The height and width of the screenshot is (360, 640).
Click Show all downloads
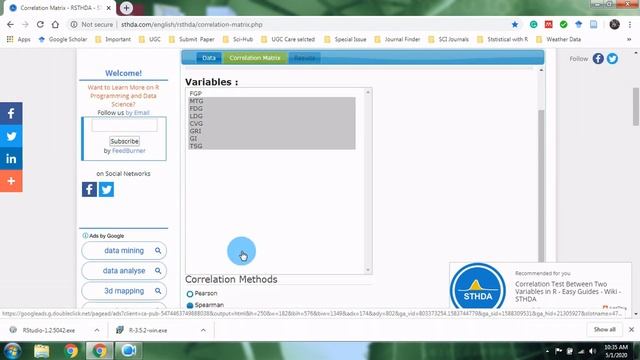pyautogui.click(x=604, y=329)
